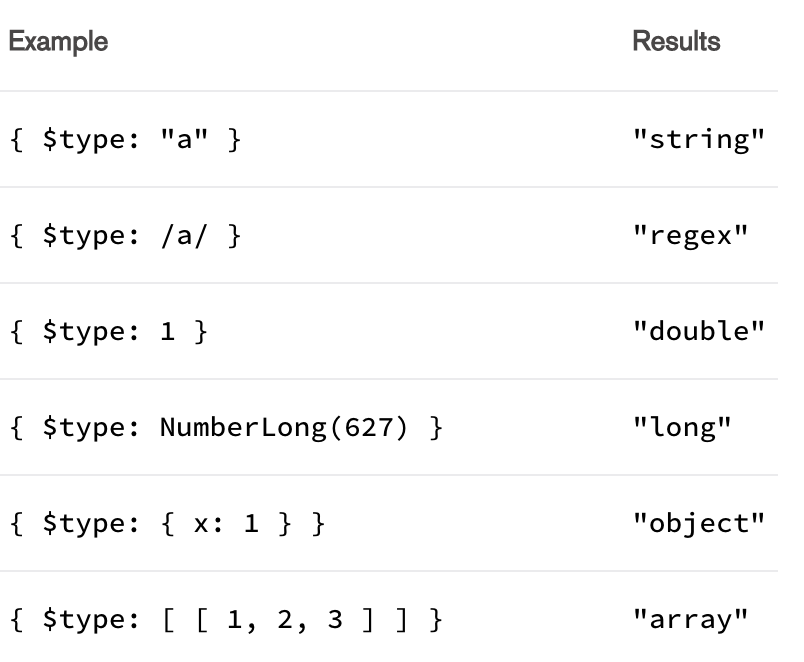Select the { $type: /a/ } example code
The image size is (804, 662).
(124, 235)
